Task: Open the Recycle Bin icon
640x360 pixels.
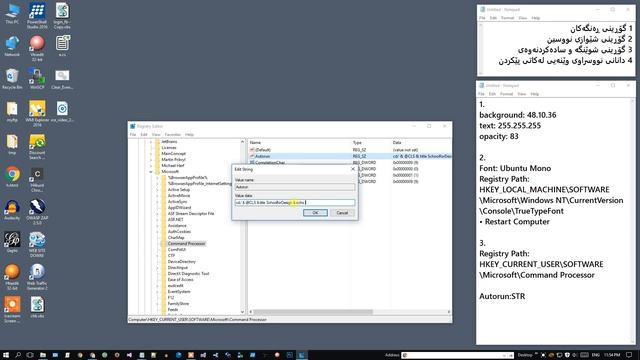Action: coord(12,79)
